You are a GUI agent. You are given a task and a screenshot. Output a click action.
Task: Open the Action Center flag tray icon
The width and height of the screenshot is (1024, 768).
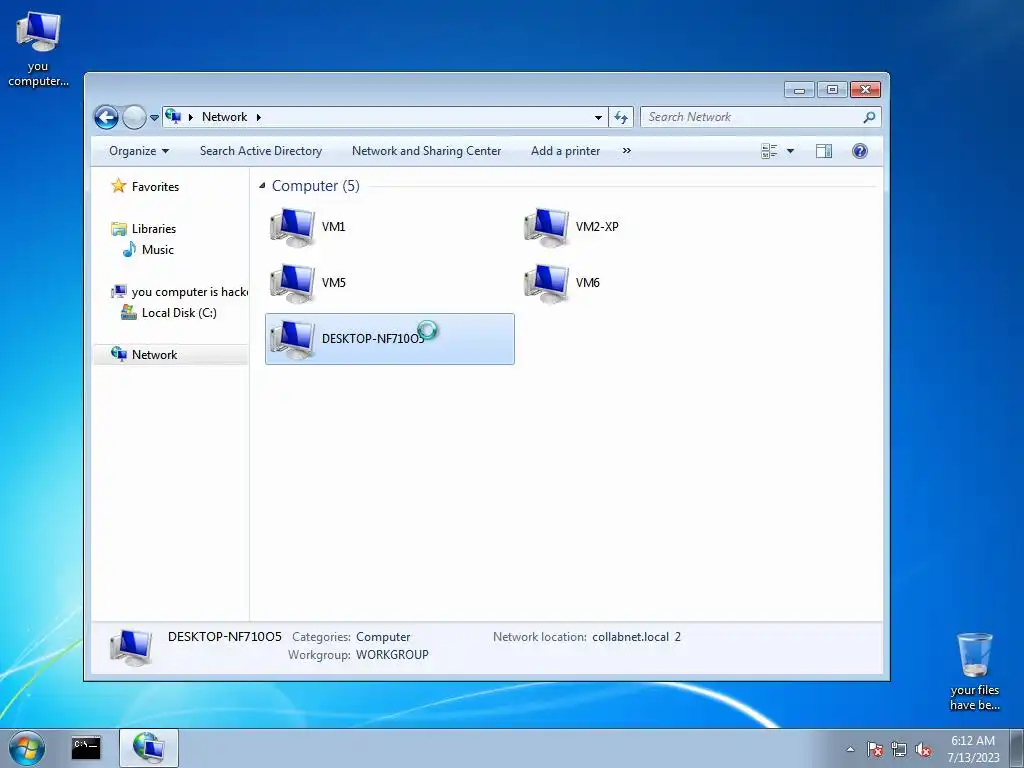coord(874,749)
